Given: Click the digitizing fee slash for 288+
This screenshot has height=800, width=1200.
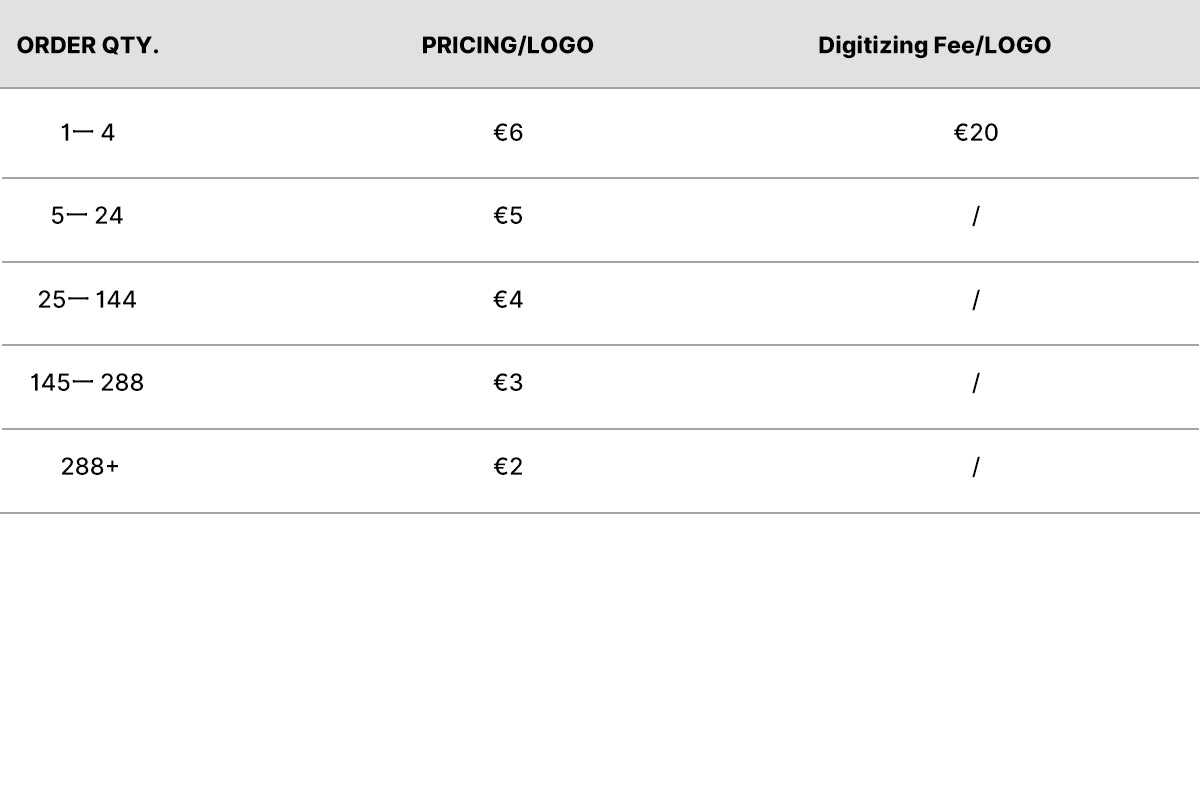Looking at the screenshot, I should pyautogui.click(x=975, y=467).
